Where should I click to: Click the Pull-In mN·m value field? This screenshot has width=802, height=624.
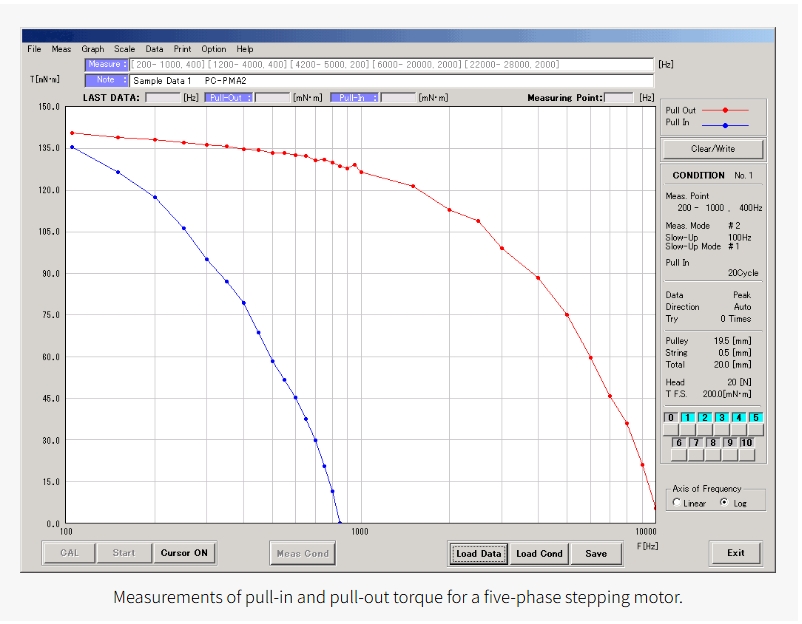[398, 98]
